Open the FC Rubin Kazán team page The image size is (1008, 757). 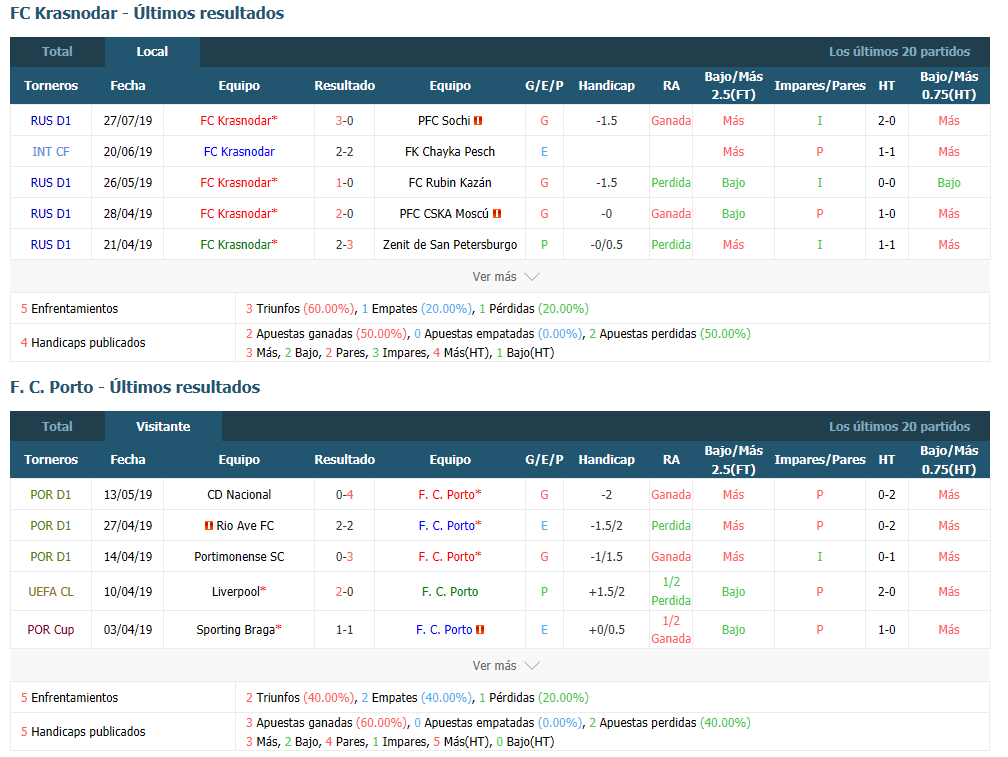(x=450, y=183)
